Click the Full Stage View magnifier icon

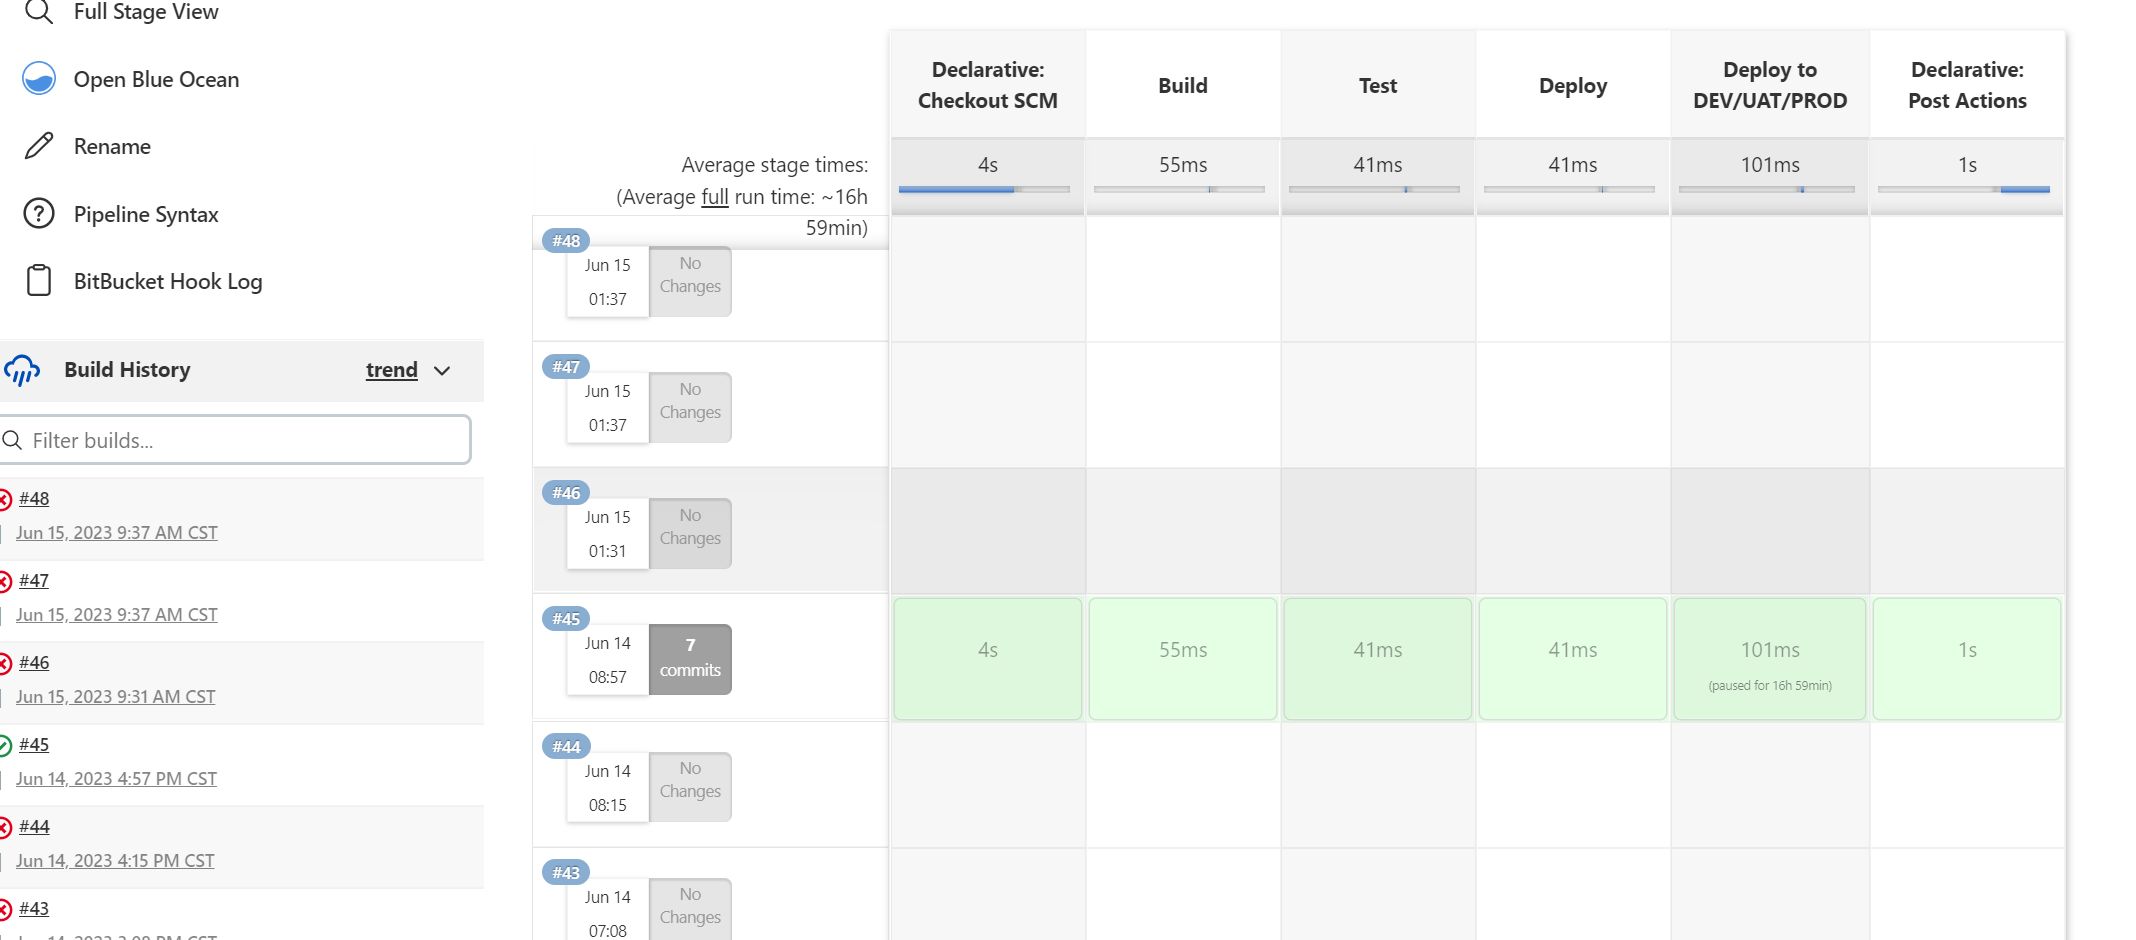click(x=38, y=12)
